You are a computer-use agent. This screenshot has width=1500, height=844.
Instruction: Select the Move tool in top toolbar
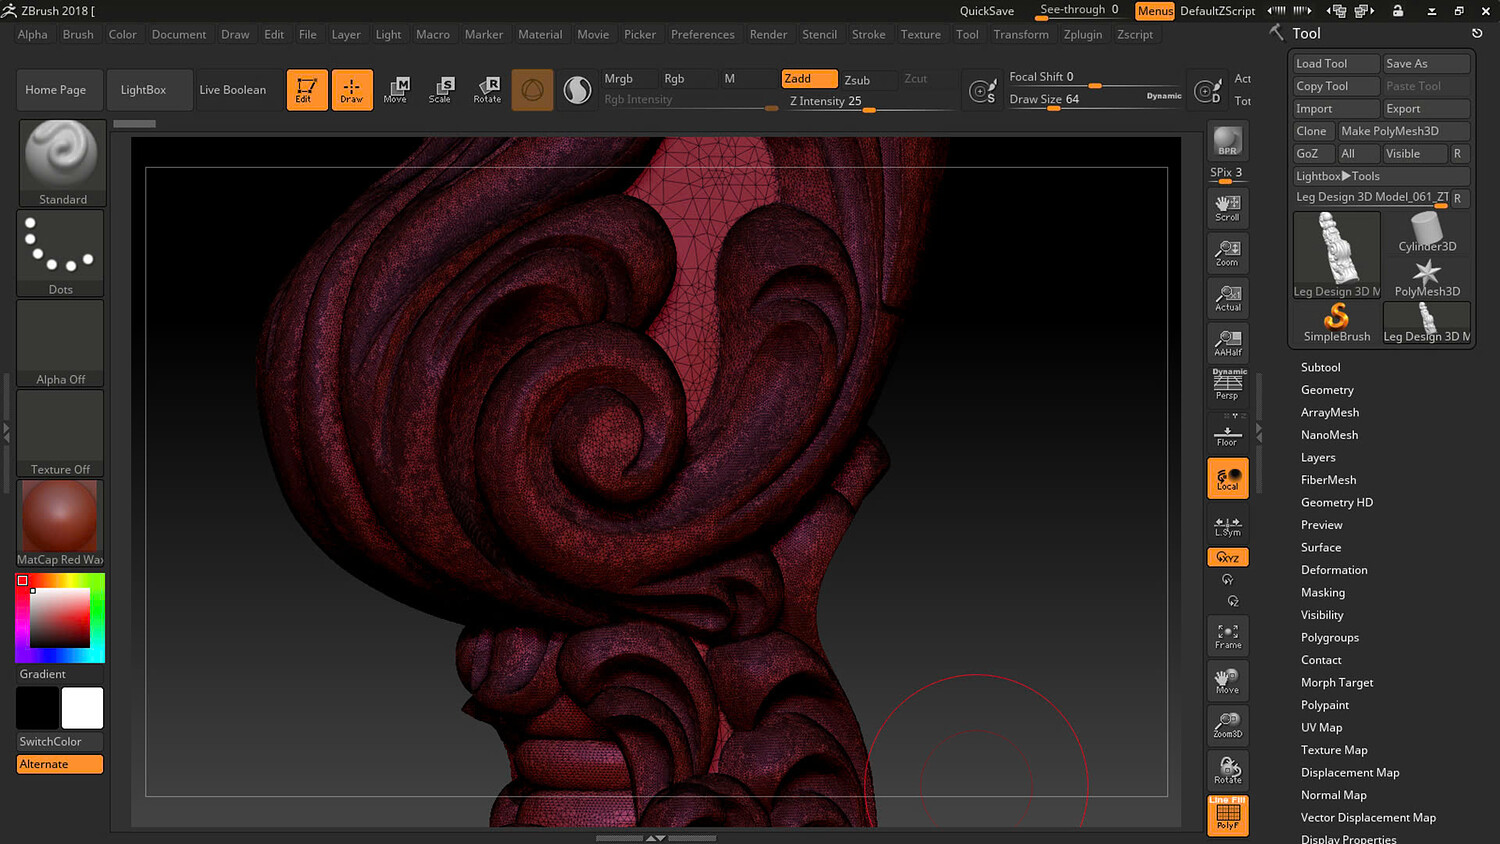tap(395, 89)
